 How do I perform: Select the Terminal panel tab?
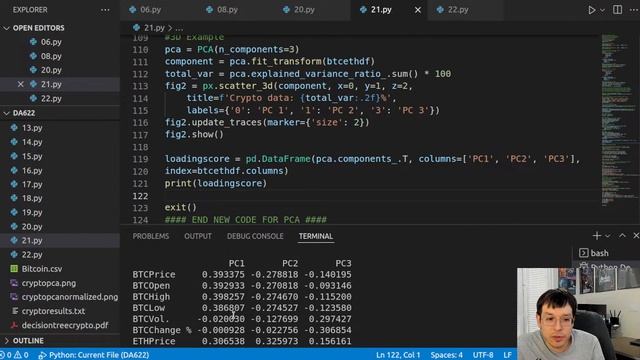point(316,236)
